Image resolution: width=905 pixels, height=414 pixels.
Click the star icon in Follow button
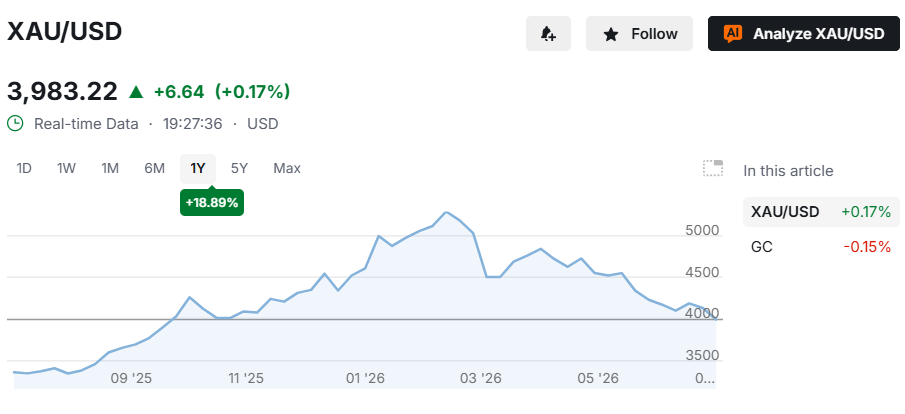[x=610, y=35]
